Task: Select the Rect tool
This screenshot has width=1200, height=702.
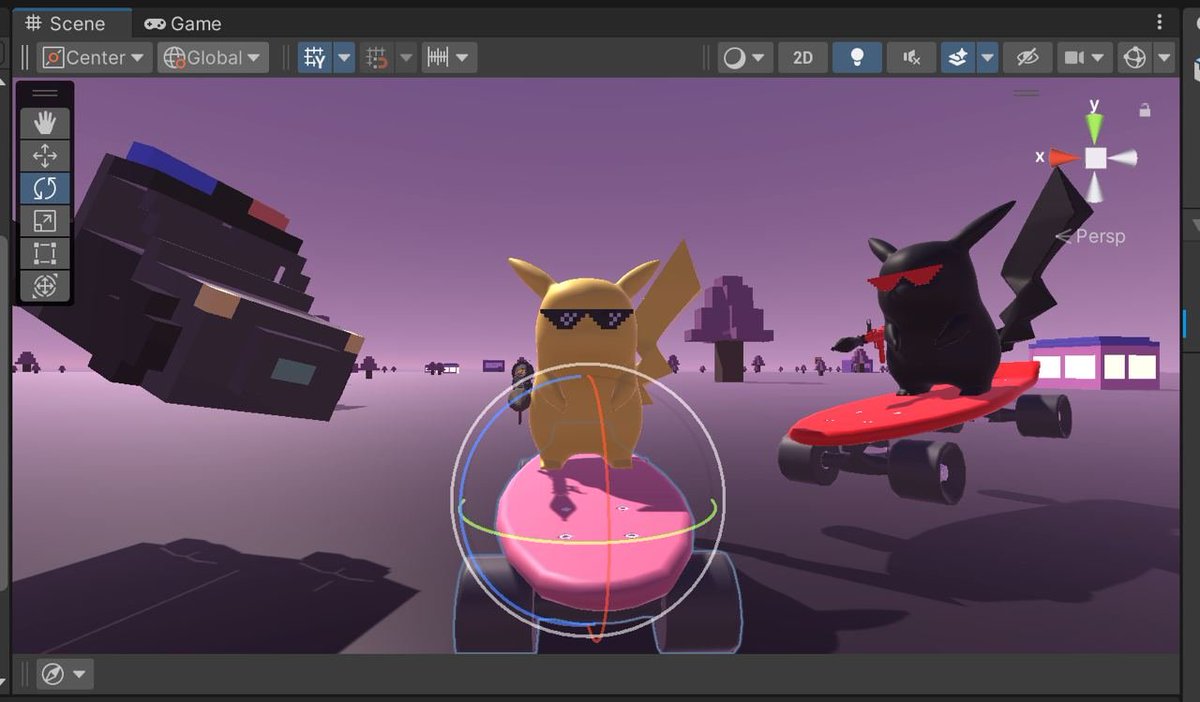Action: coord(45,253)
